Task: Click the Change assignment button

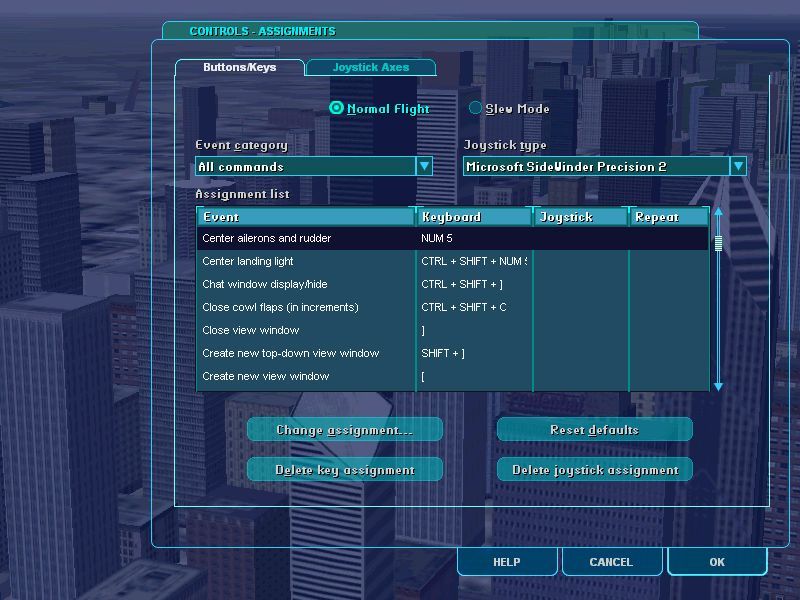Action: coord(345,430)
